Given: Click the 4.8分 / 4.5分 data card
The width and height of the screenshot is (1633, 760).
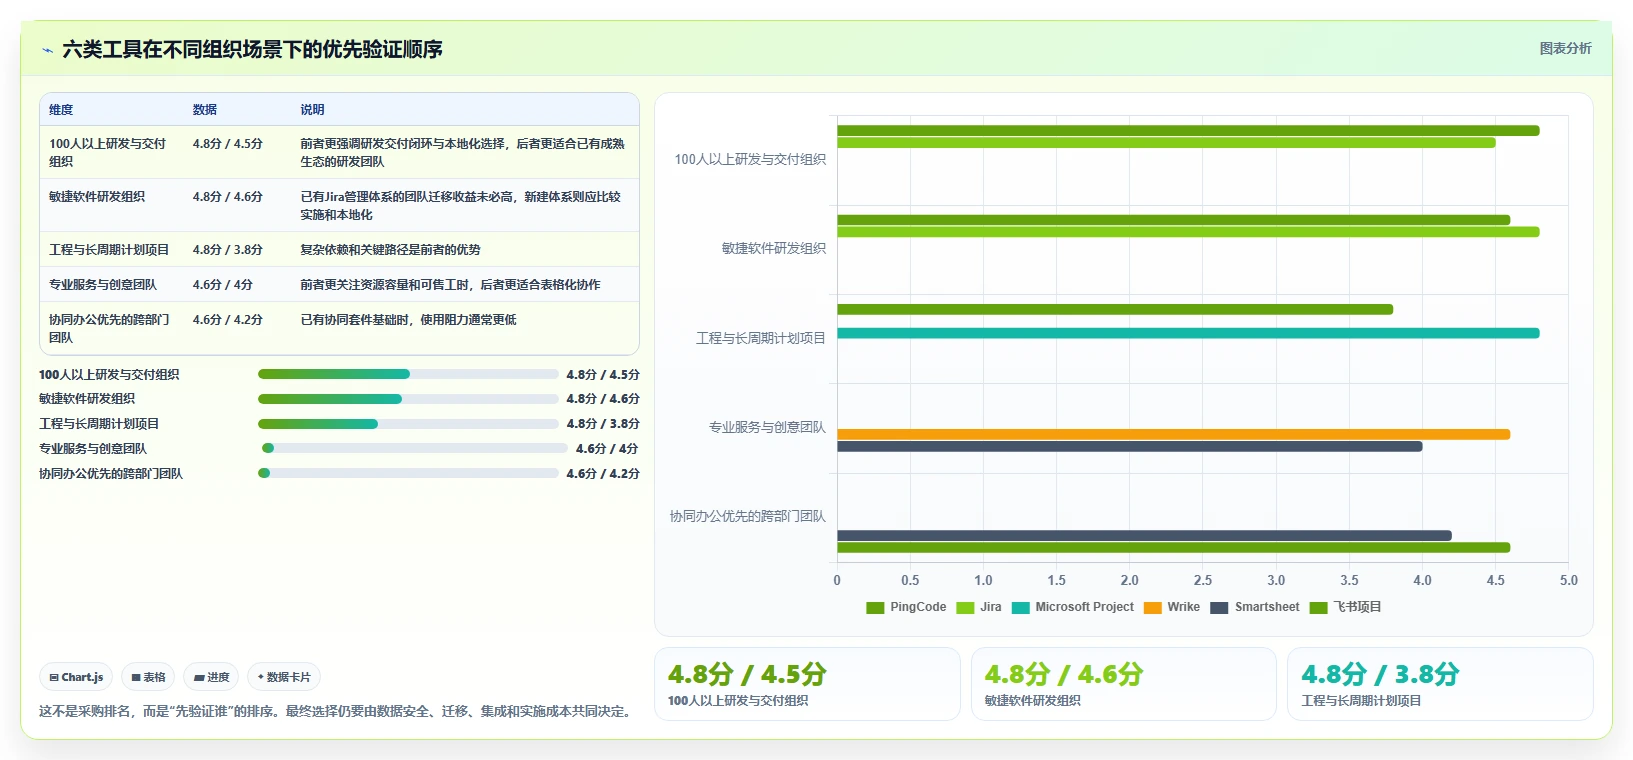Looking at the screenshot, I should pos(807,684).
